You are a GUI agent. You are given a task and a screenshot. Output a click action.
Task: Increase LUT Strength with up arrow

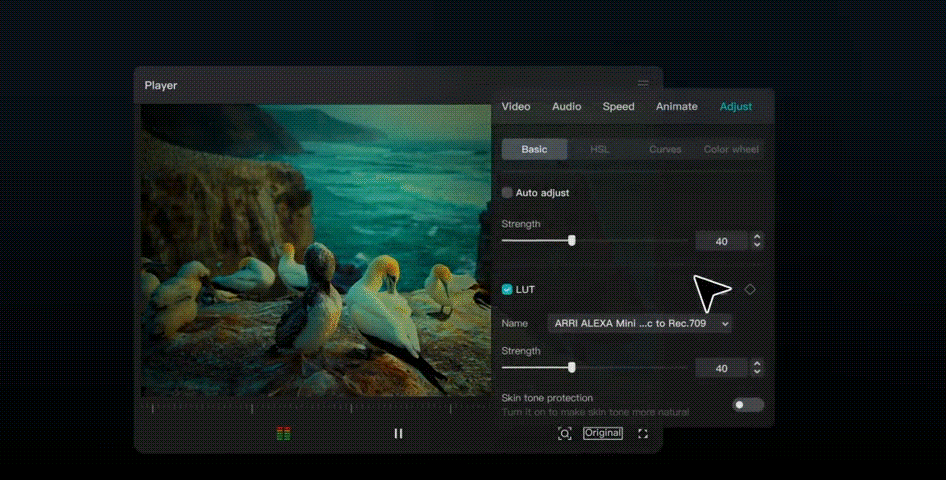(x=757, y=363)
